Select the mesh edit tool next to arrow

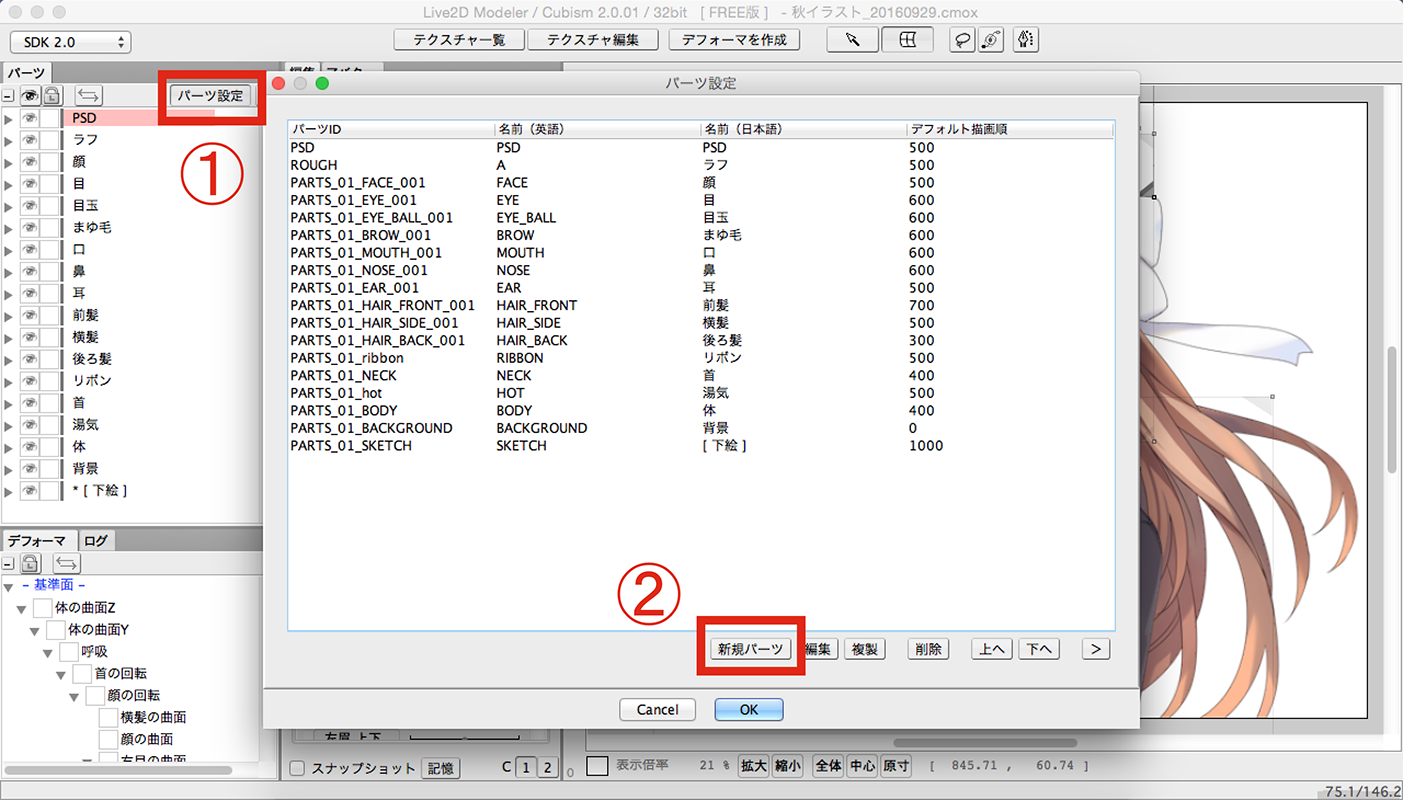pos(908,40)
